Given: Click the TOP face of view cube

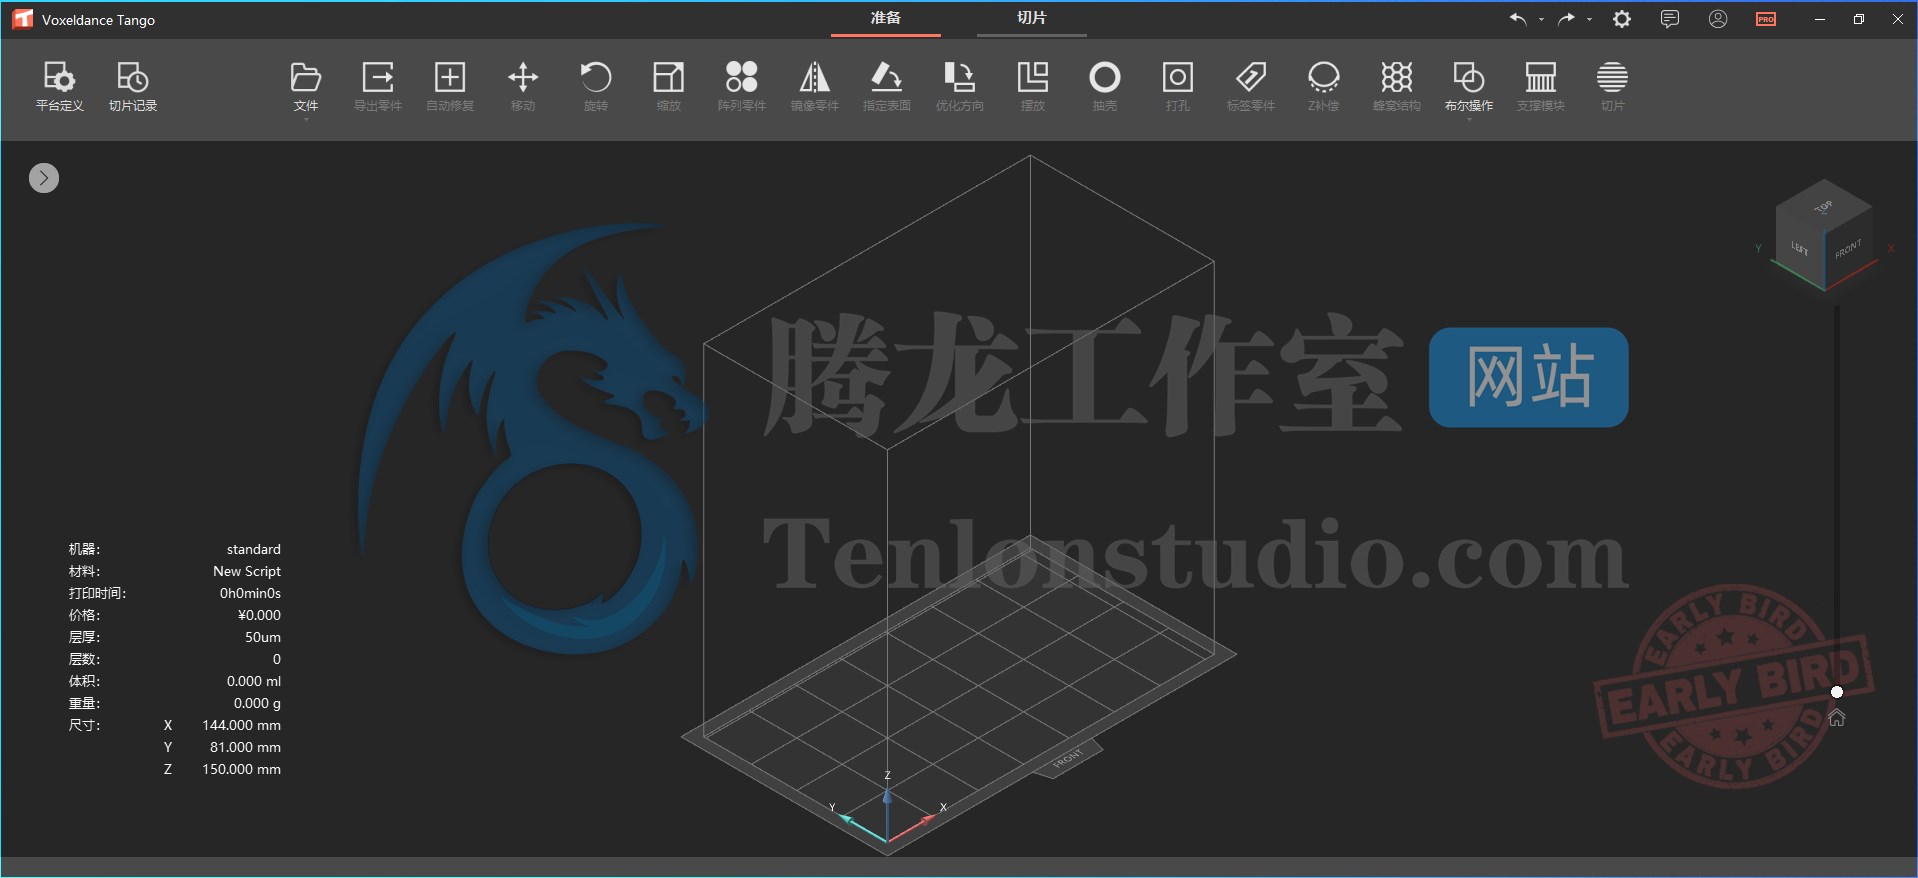Looking at the screenshot, I should tap(1824, 206).
